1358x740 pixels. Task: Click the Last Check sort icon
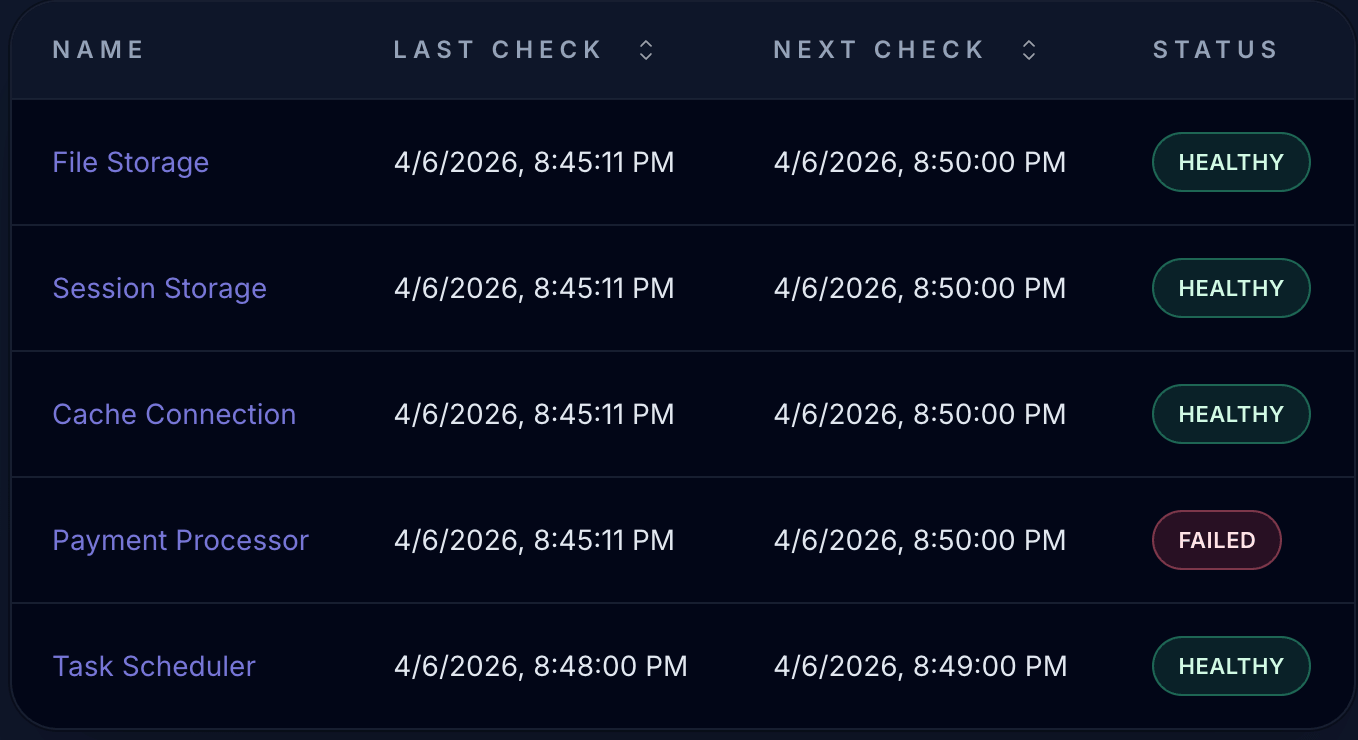click(x=646, y=50)
